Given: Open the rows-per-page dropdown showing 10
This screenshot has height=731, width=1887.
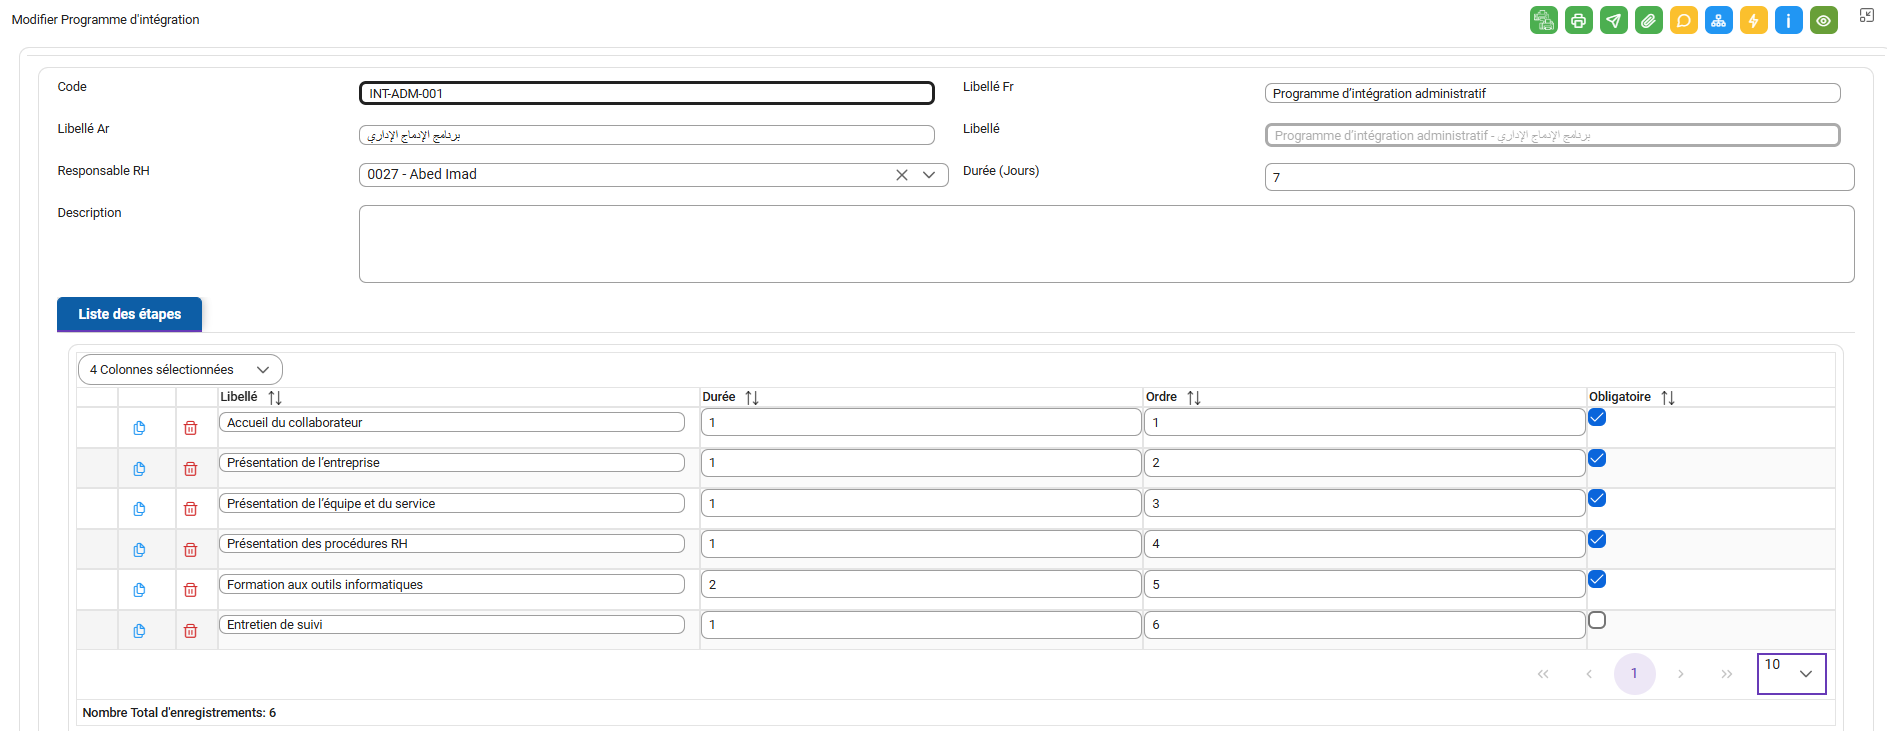Looking at the screenshot, I should pyautogui.click(x=1792, y=673).
